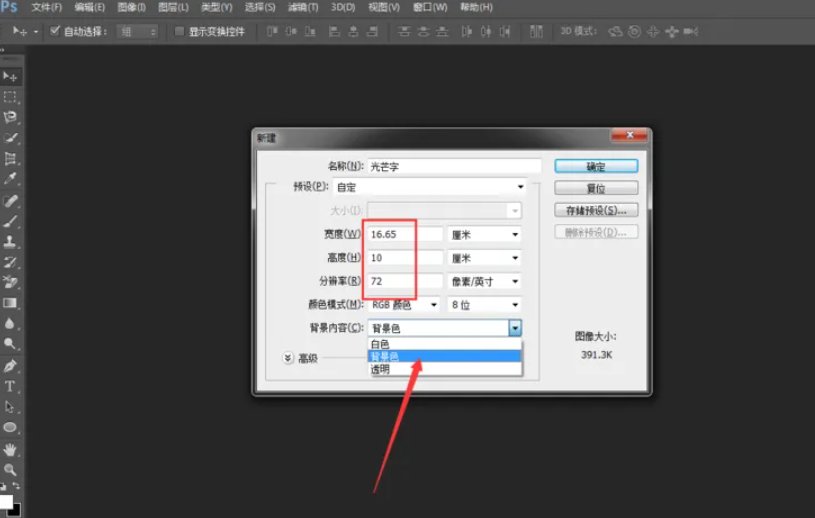
Task: Click the 分辨率 field showing 72
Action: point(405,282)
